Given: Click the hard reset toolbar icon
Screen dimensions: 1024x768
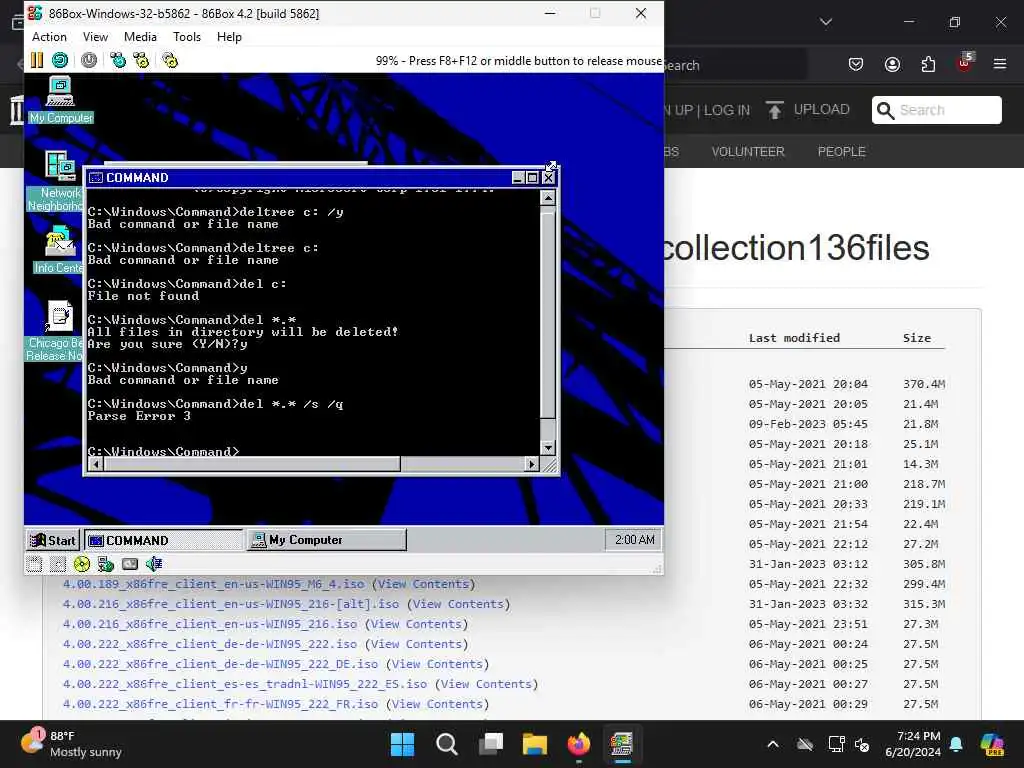Looking at the screenshot, I should tap(60, 61).
